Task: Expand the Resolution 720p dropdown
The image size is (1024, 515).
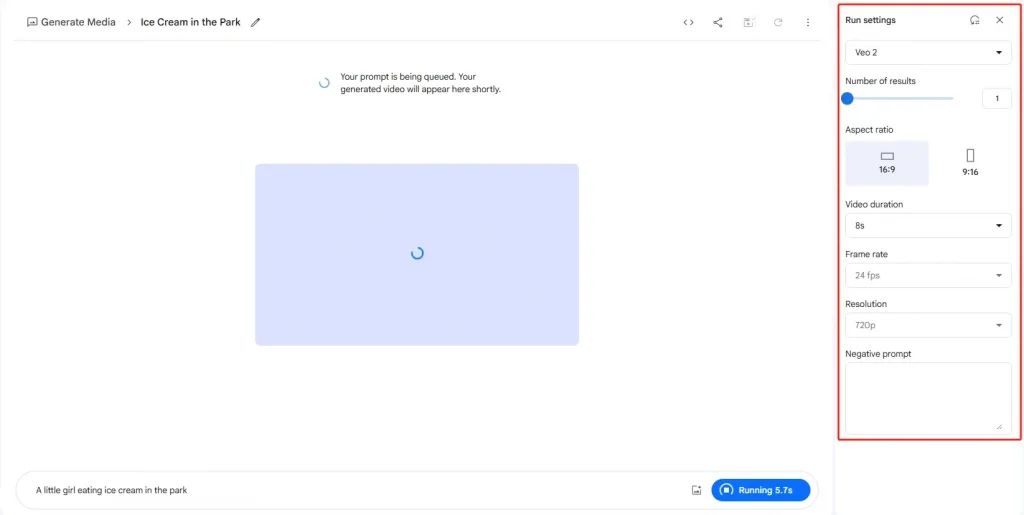Action: coord(928,325)
